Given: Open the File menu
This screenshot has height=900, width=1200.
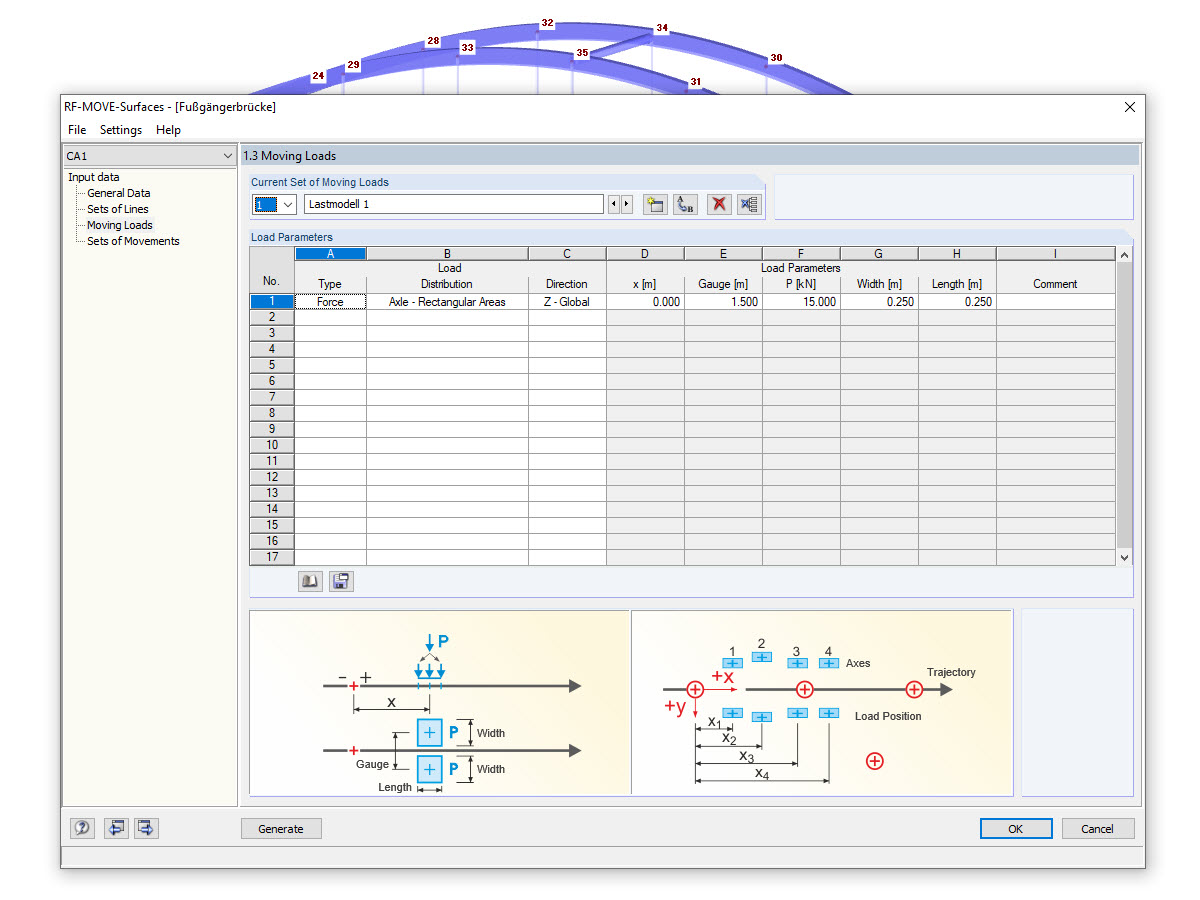Looking at the screenshot, I should 76,129.
